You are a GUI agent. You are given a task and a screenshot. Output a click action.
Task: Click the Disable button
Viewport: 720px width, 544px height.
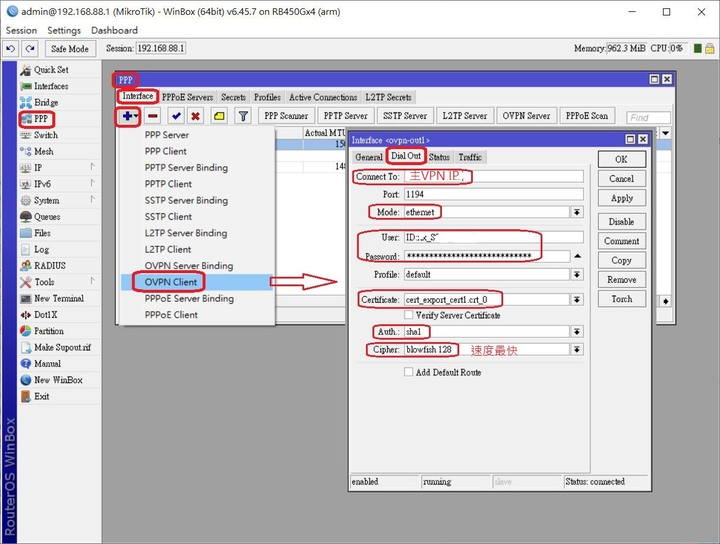tap(622, 222)
